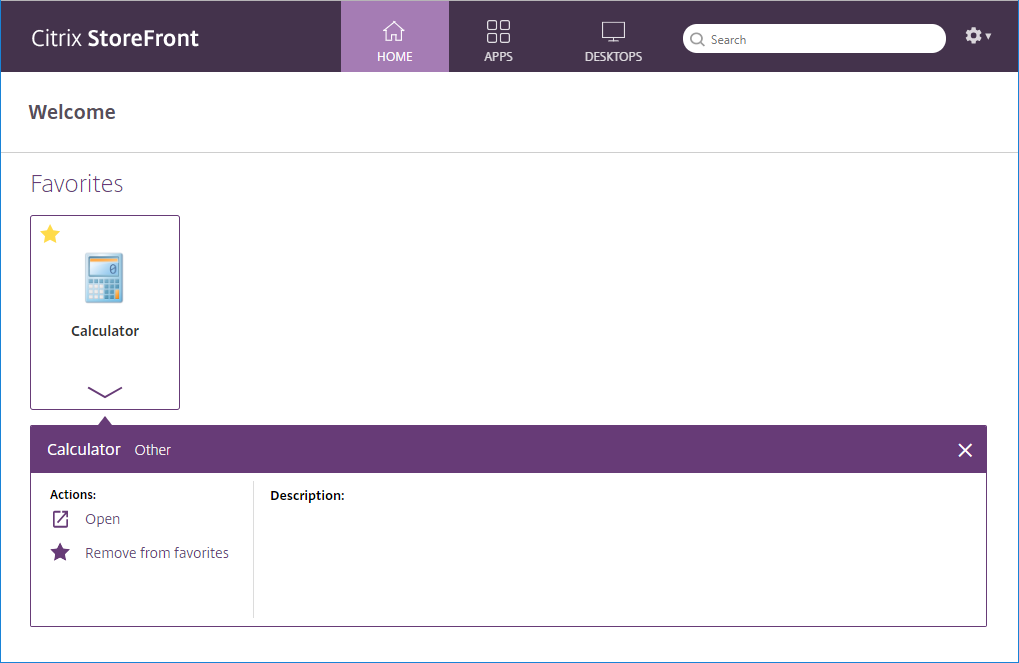Click the Open launch icon in Actions
This screenshot has width=1019, height=663.
coord(59,518)
